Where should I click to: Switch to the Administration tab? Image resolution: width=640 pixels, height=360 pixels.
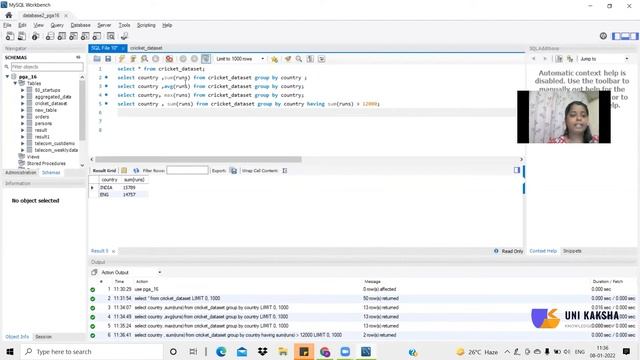tap(21, 173)
